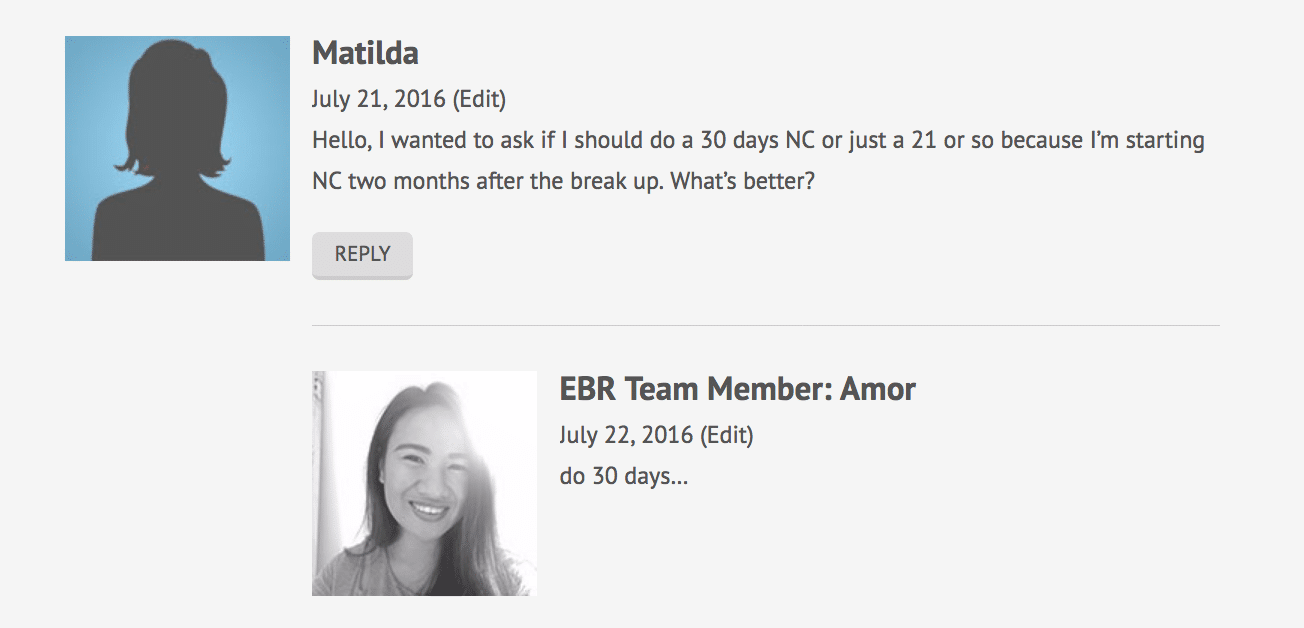Click the (Edit) link beside July 21, 2016
The width and height of the screenshot is (1304, 628).
tap(479, 100)
